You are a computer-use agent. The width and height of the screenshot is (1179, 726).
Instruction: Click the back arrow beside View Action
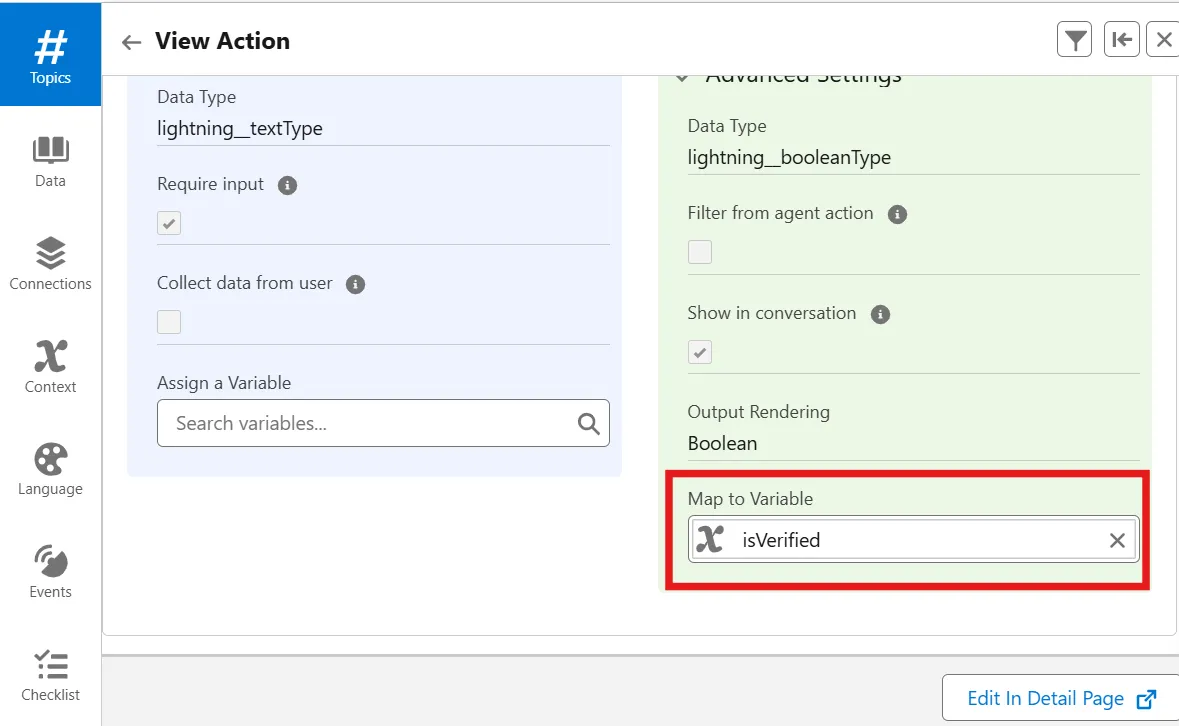131,42
